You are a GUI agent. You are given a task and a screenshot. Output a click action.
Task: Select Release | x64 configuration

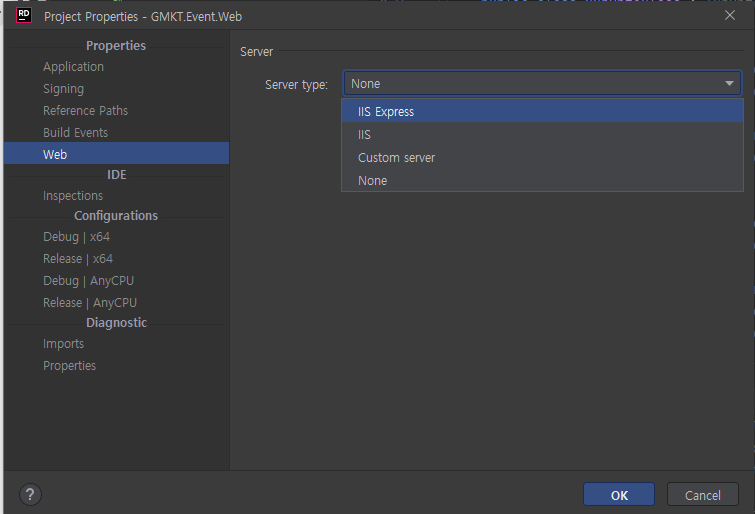78,259
